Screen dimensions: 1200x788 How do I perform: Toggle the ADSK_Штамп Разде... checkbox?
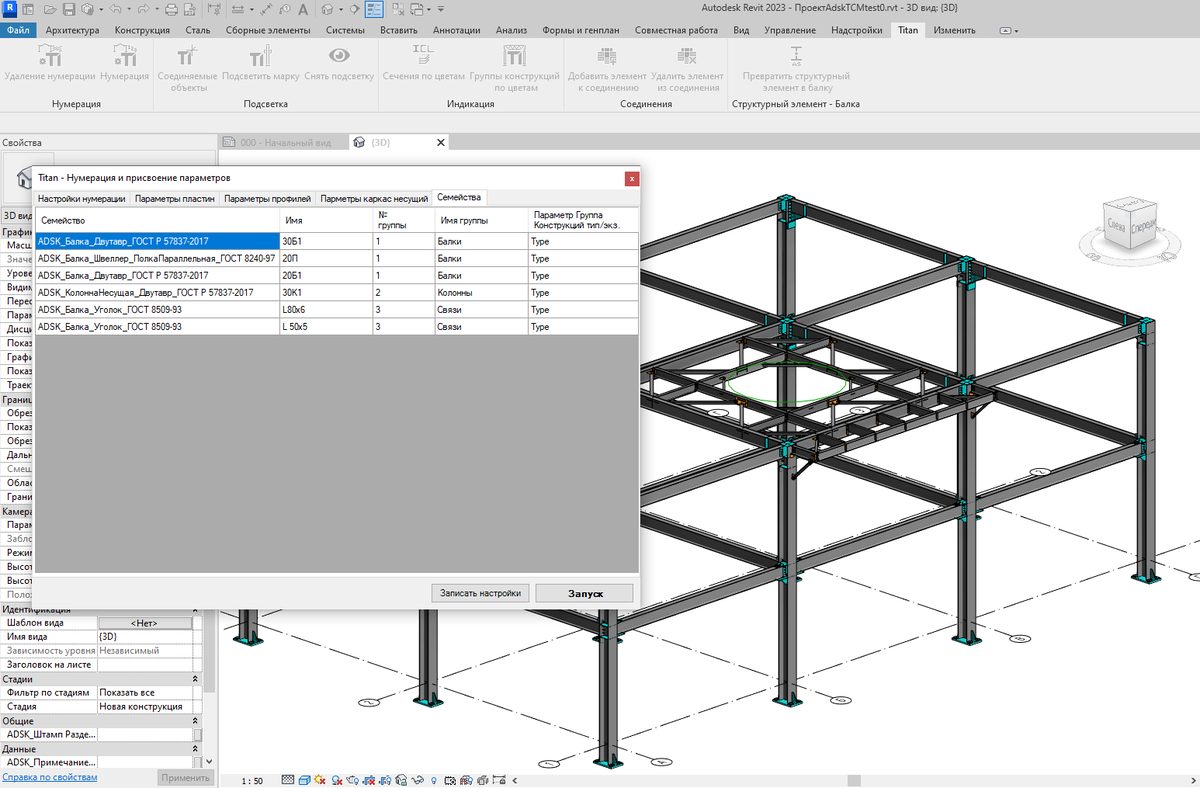(x=197, y=734)
